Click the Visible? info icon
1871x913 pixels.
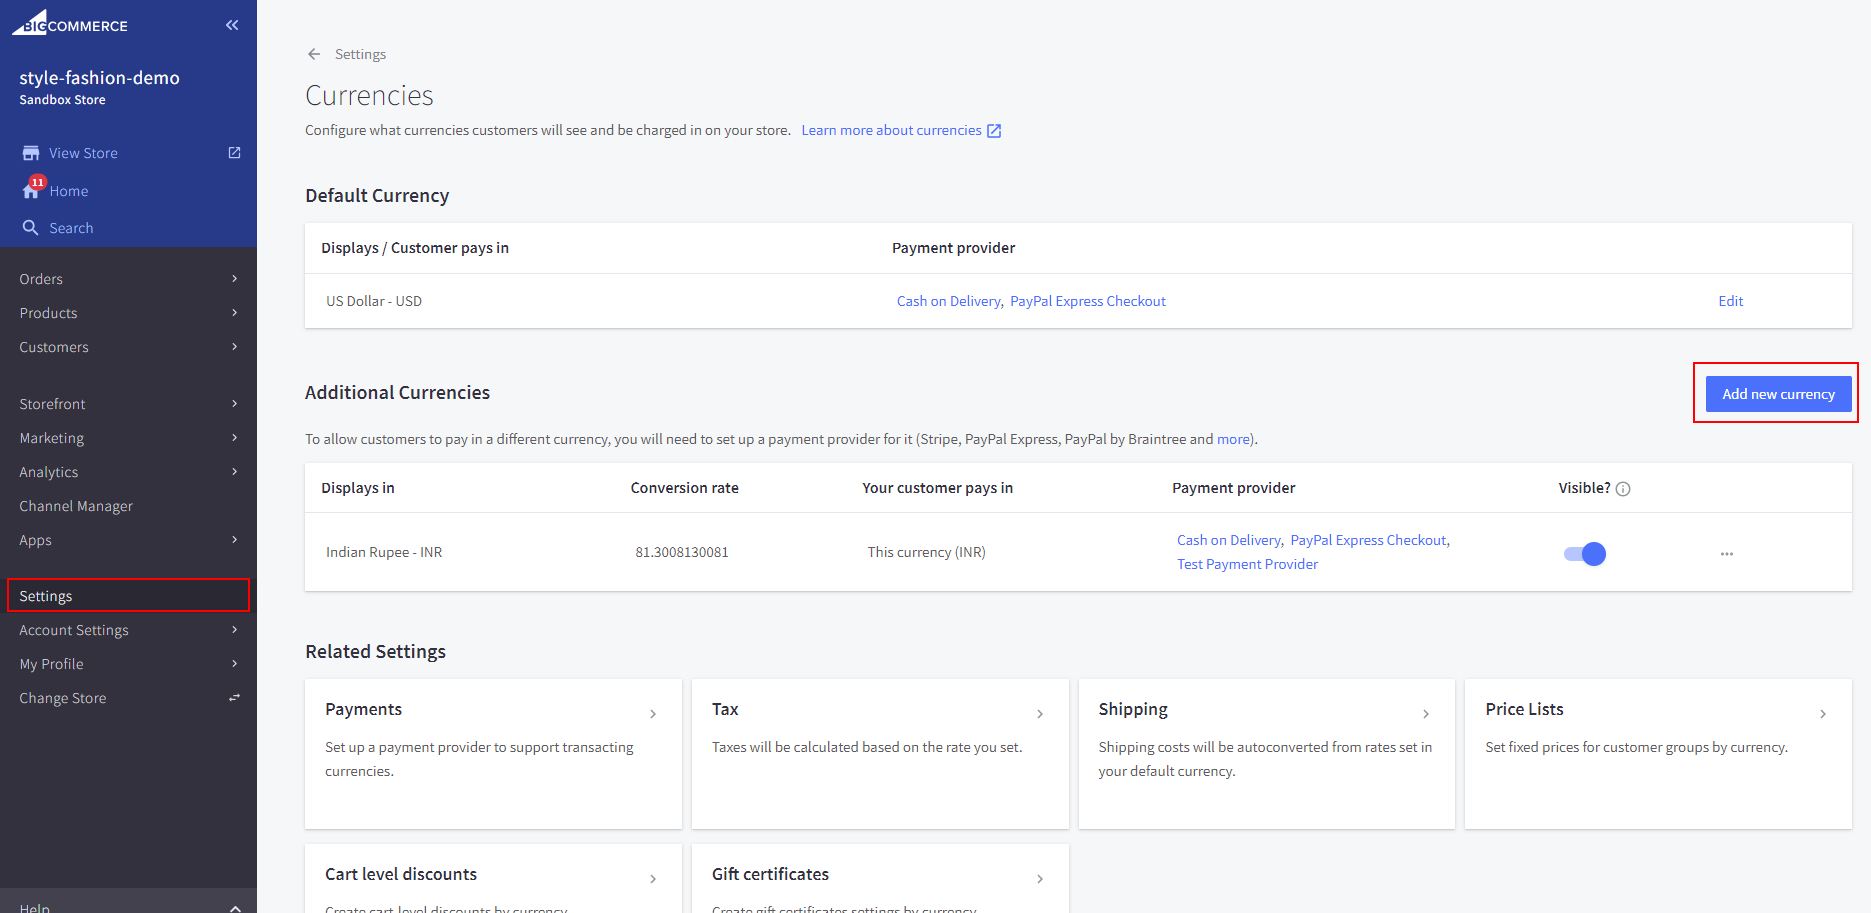tap(1623, 489)
